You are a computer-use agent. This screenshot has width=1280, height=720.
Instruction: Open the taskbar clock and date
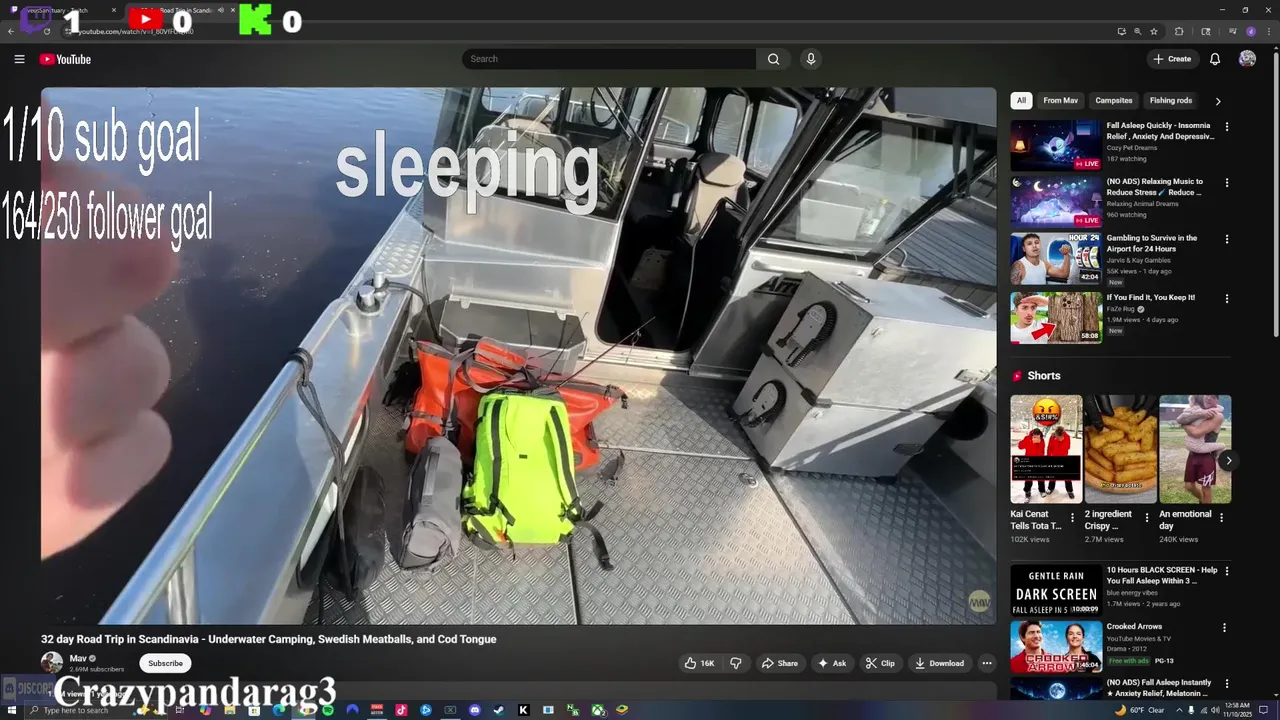click(1236, 710)
